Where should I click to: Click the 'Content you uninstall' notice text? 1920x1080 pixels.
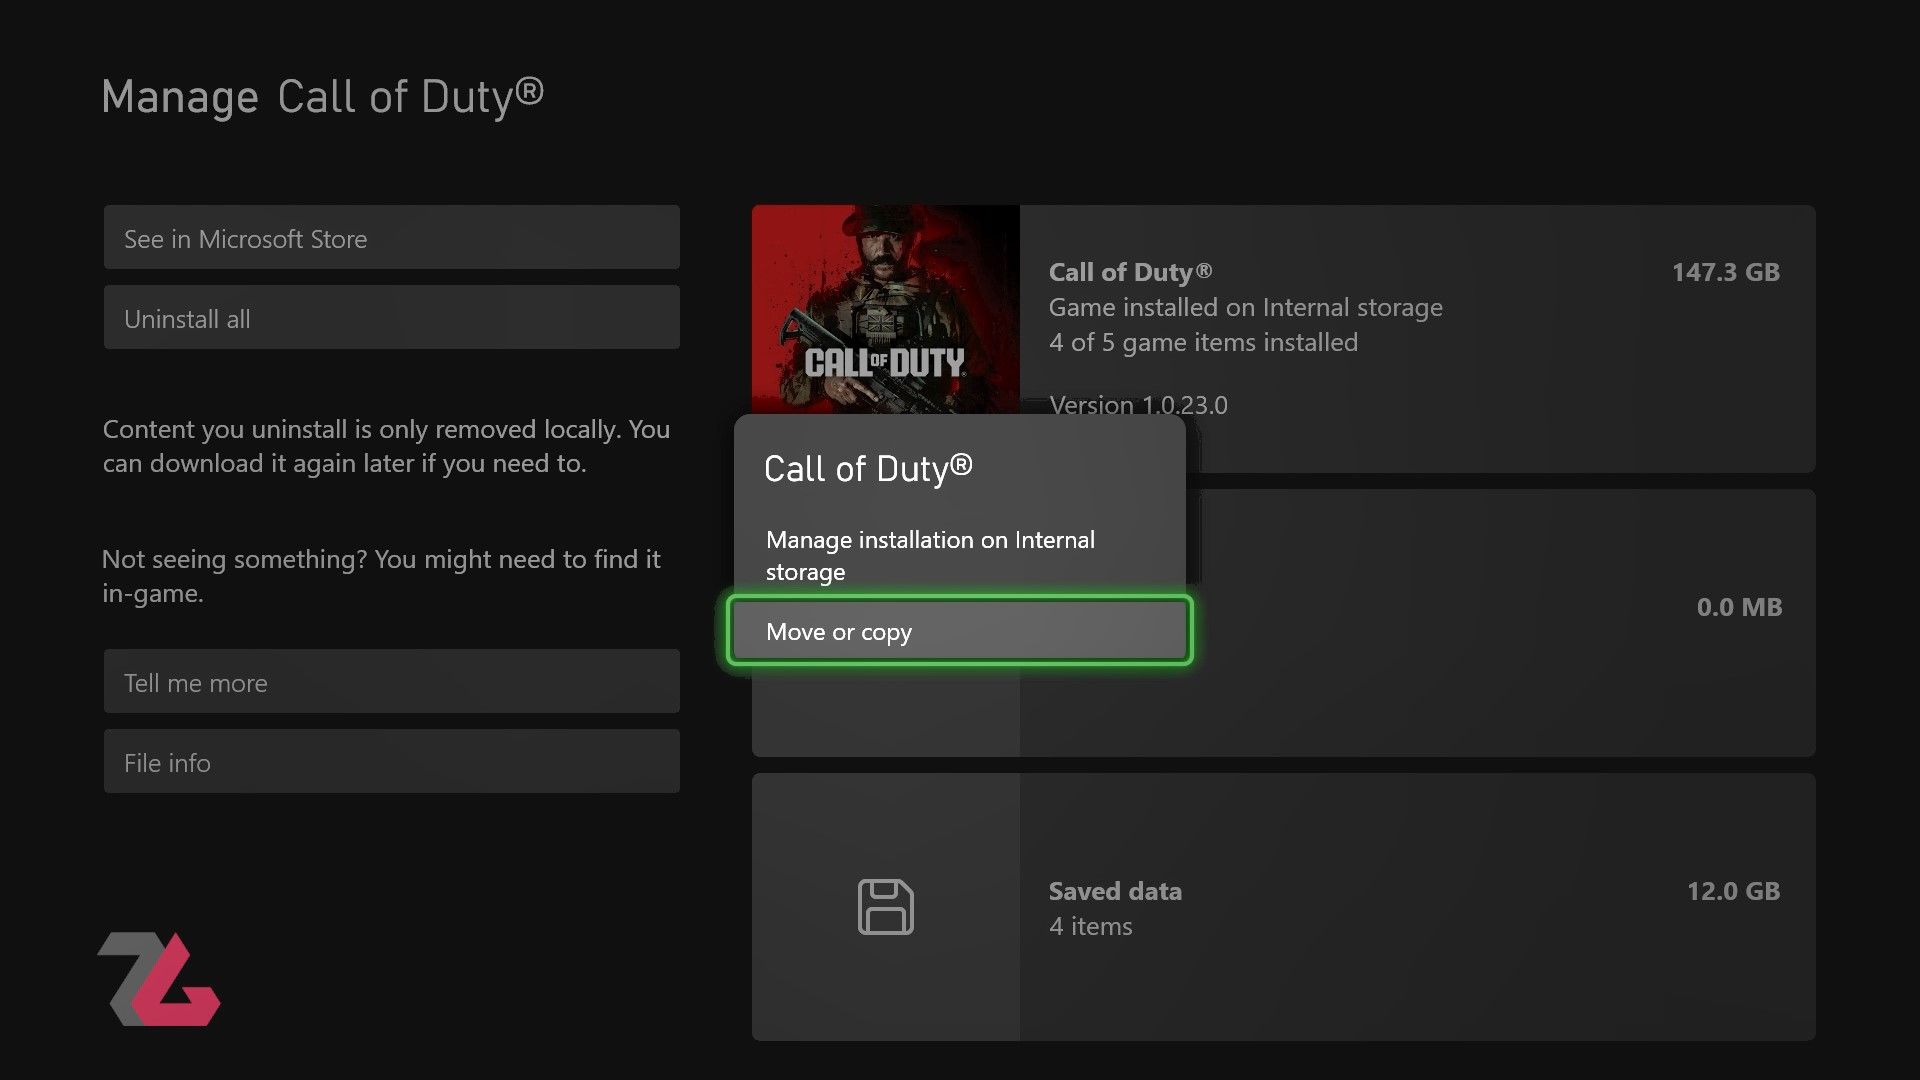click(x=386, y=446)
